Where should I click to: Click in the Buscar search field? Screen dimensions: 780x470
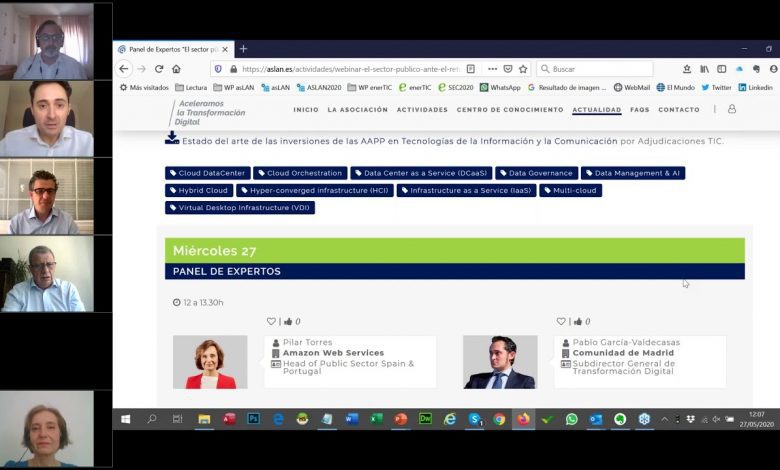595,69
